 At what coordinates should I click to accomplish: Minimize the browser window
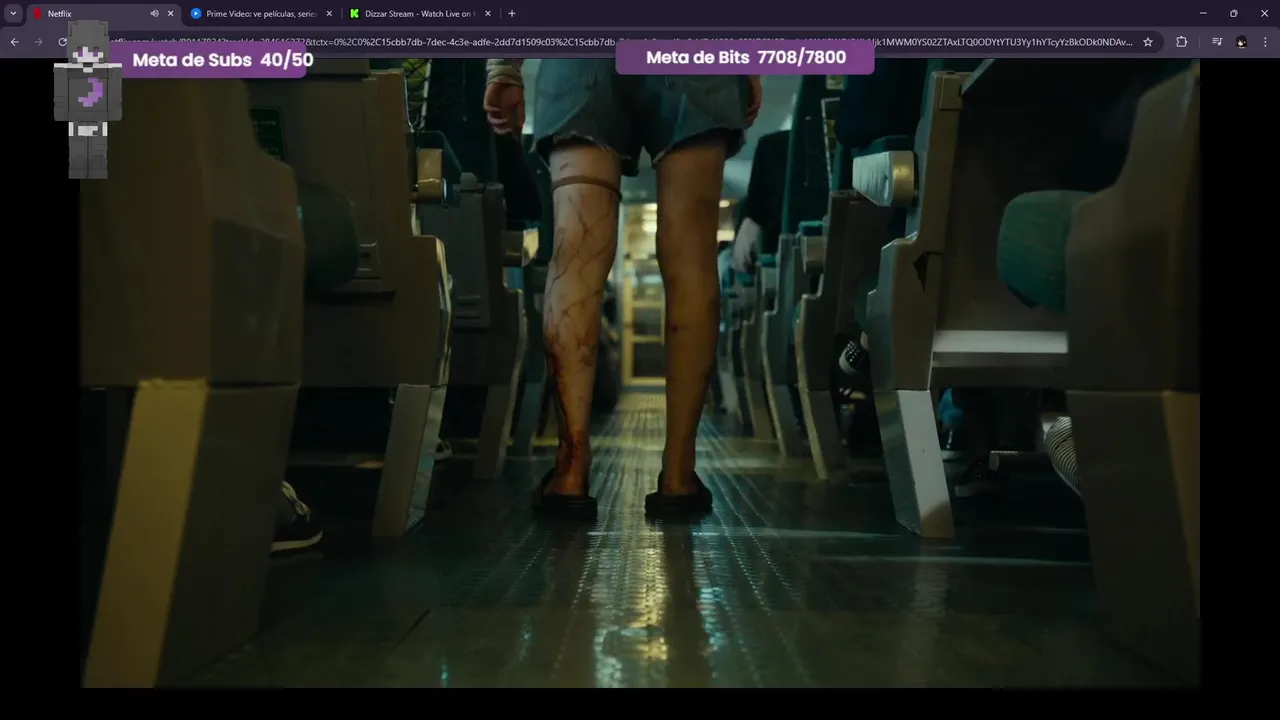1202,14
